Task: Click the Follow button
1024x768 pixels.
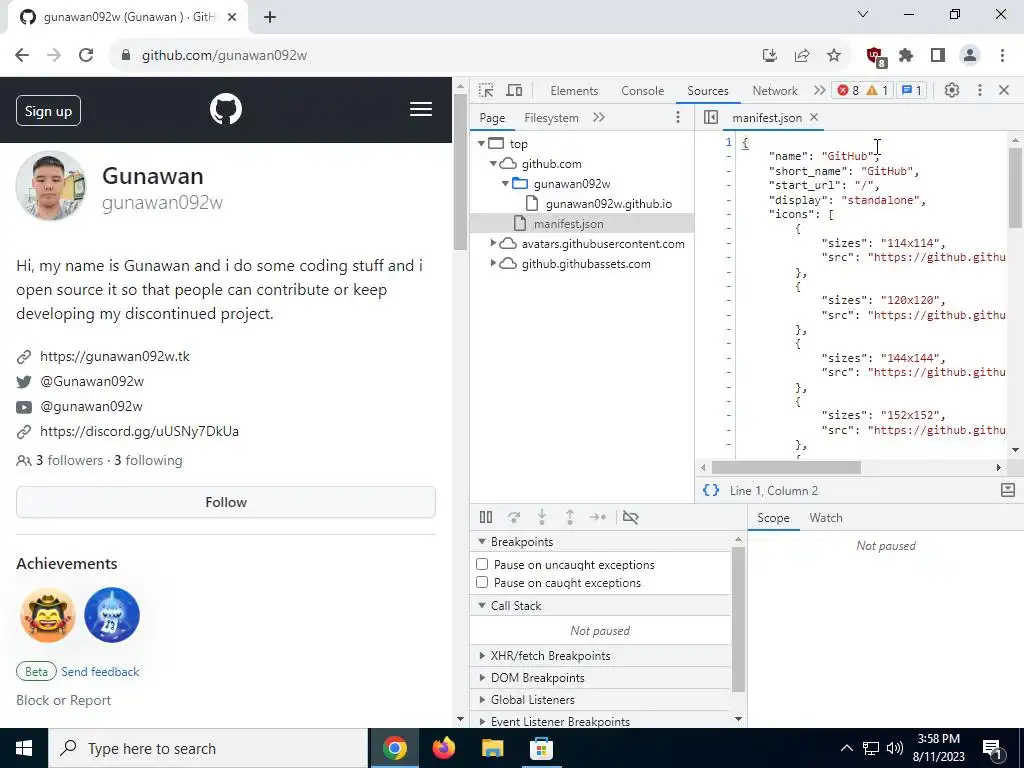Action: tap(226, 502)
